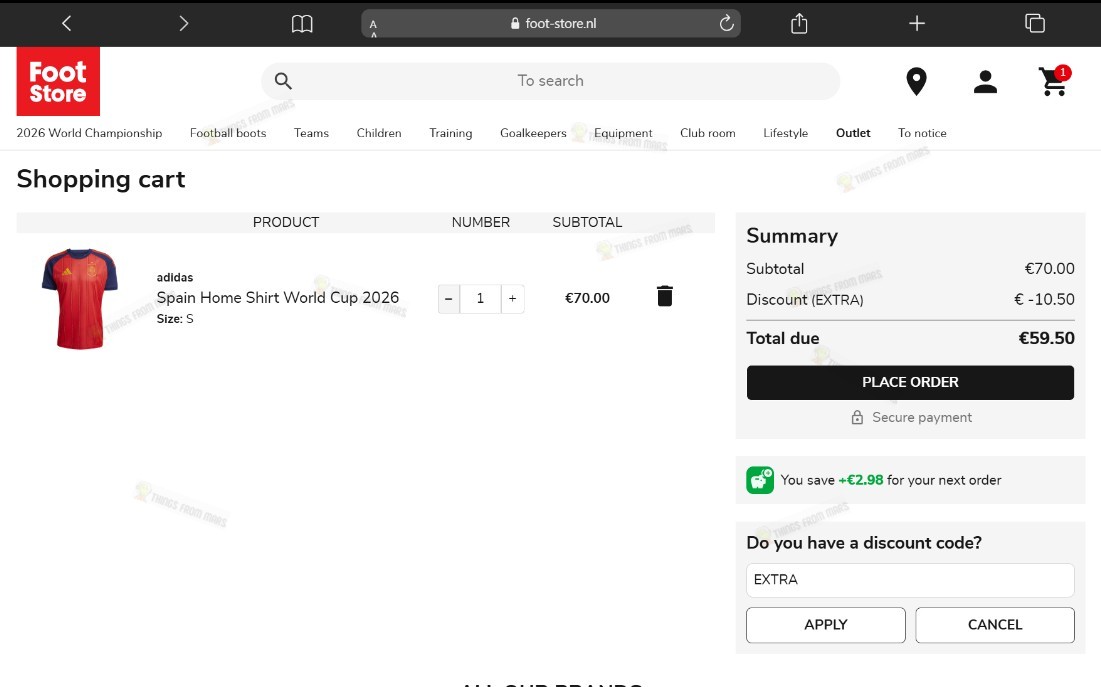Viewport: 1101px width, 687px height.
Task: Show the browser tabs overview icon
Action: coord(1034,23)
